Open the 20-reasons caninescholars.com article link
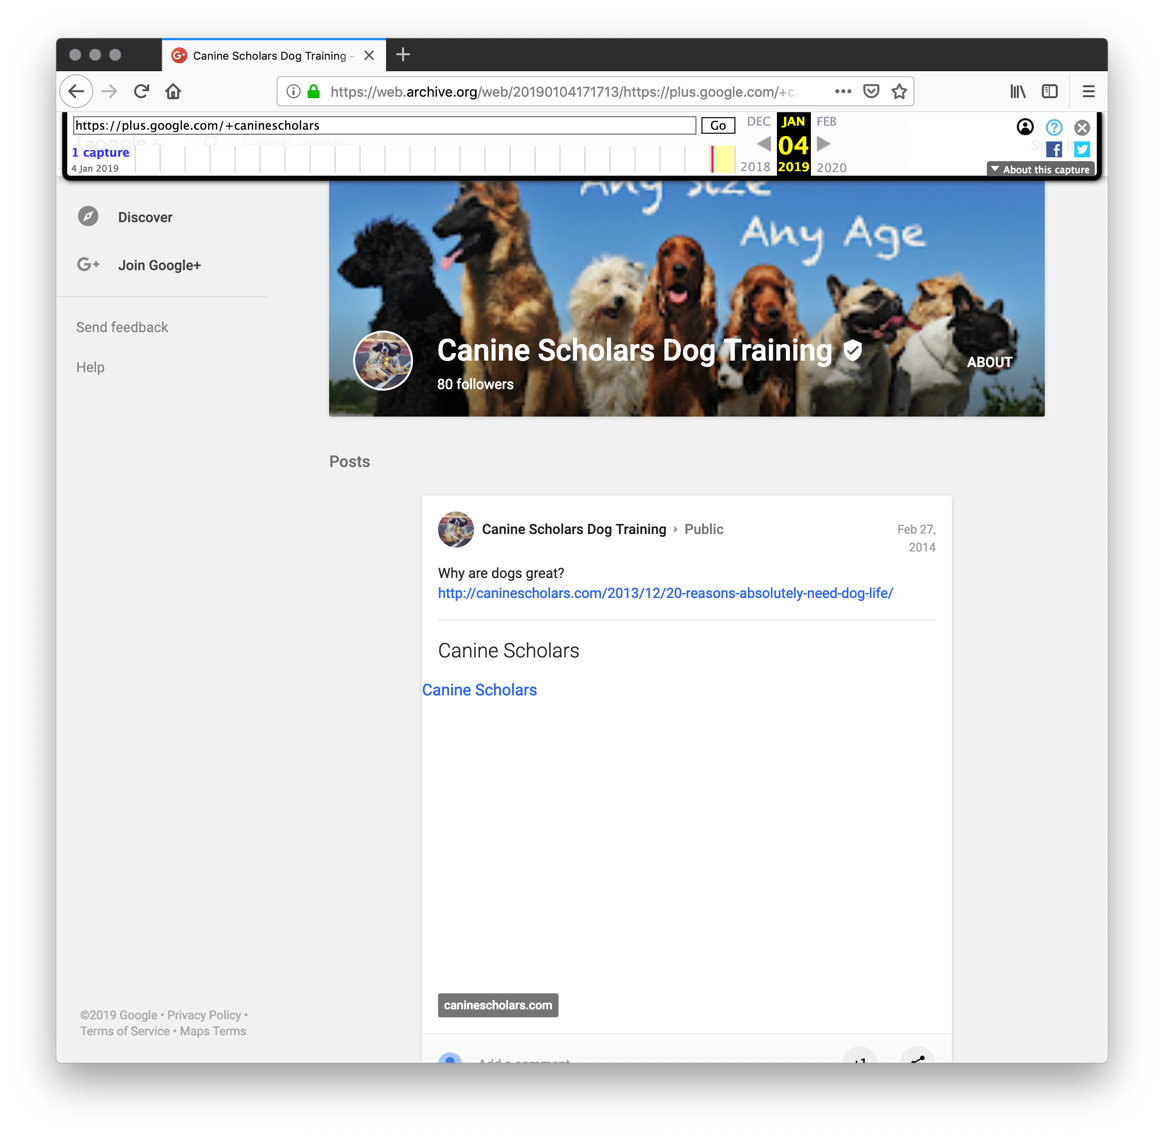Image resolution: width=1164 pixels, height=1137 pixels. [x=665, y=593]
